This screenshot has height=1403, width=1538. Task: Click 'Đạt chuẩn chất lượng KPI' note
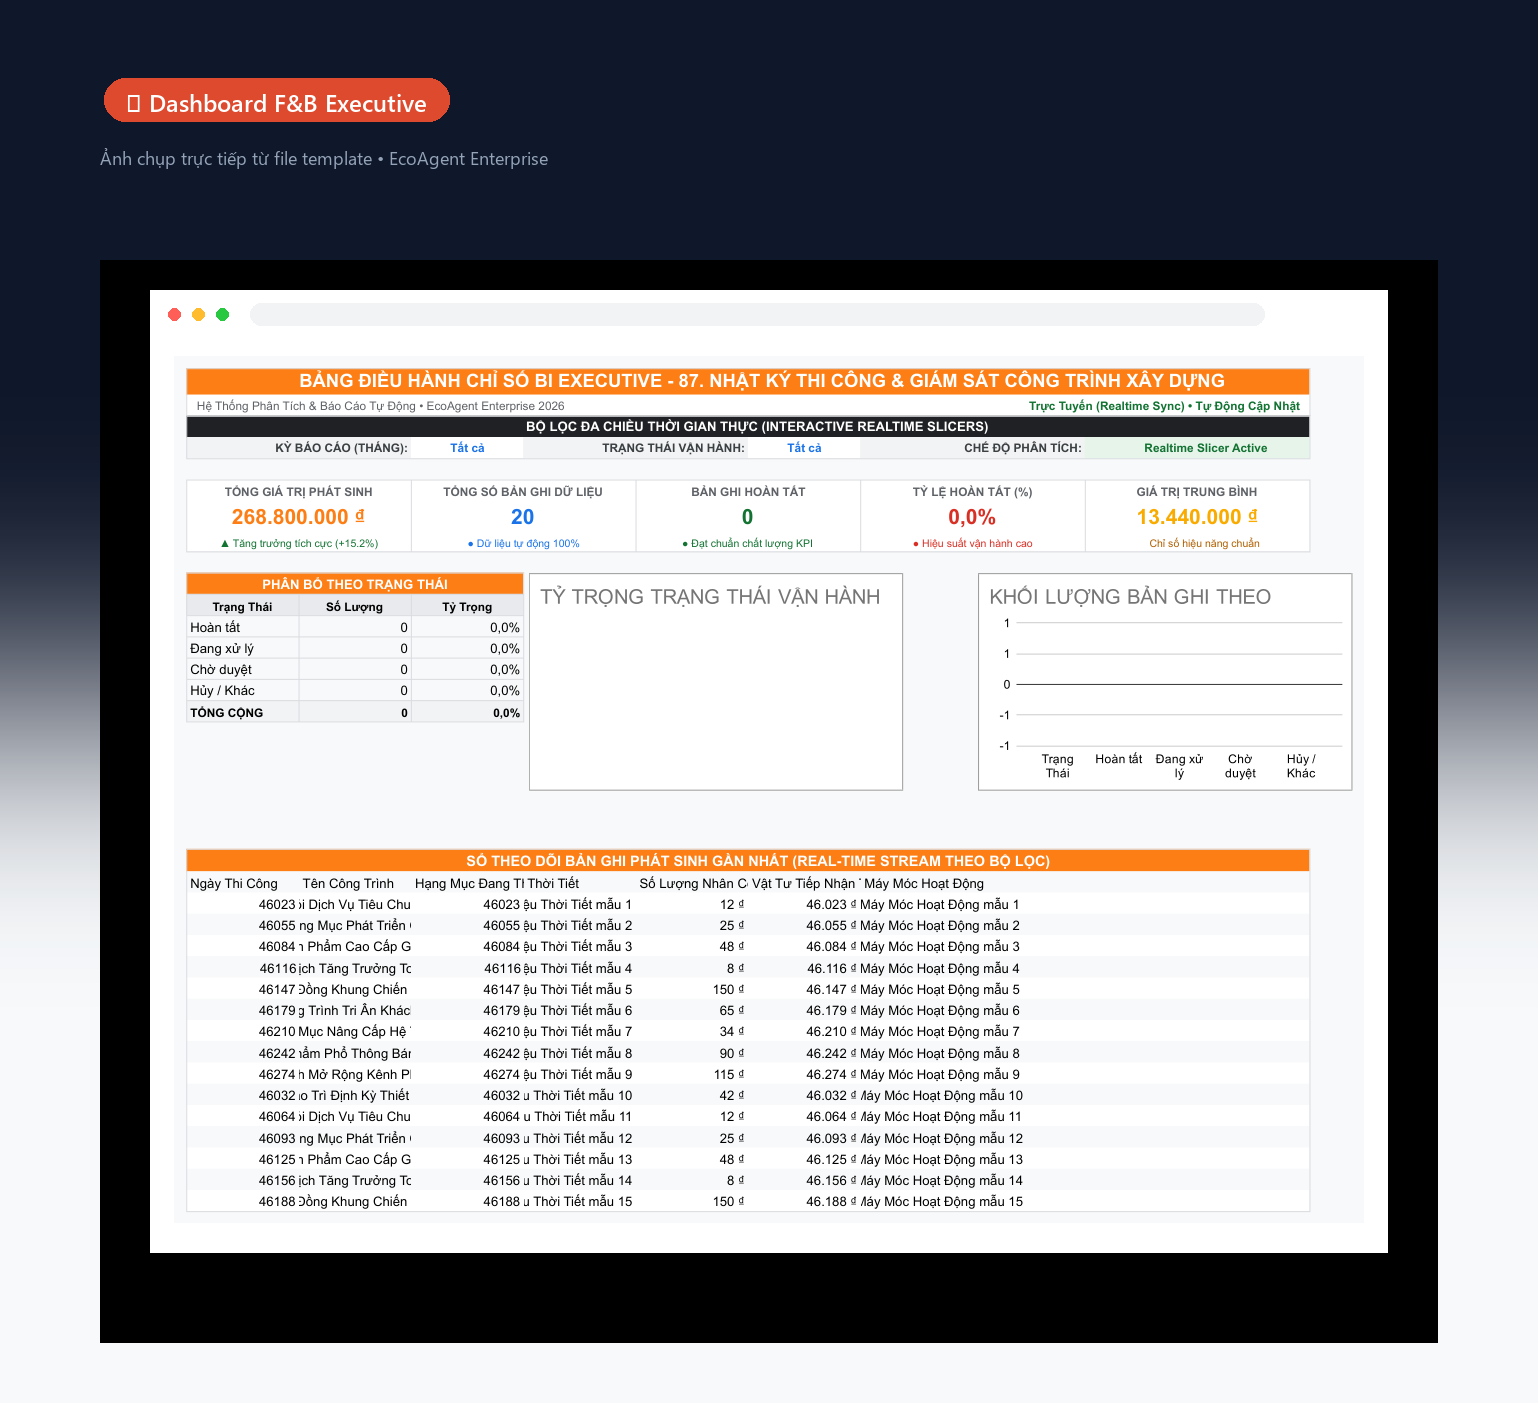point(748,544)
